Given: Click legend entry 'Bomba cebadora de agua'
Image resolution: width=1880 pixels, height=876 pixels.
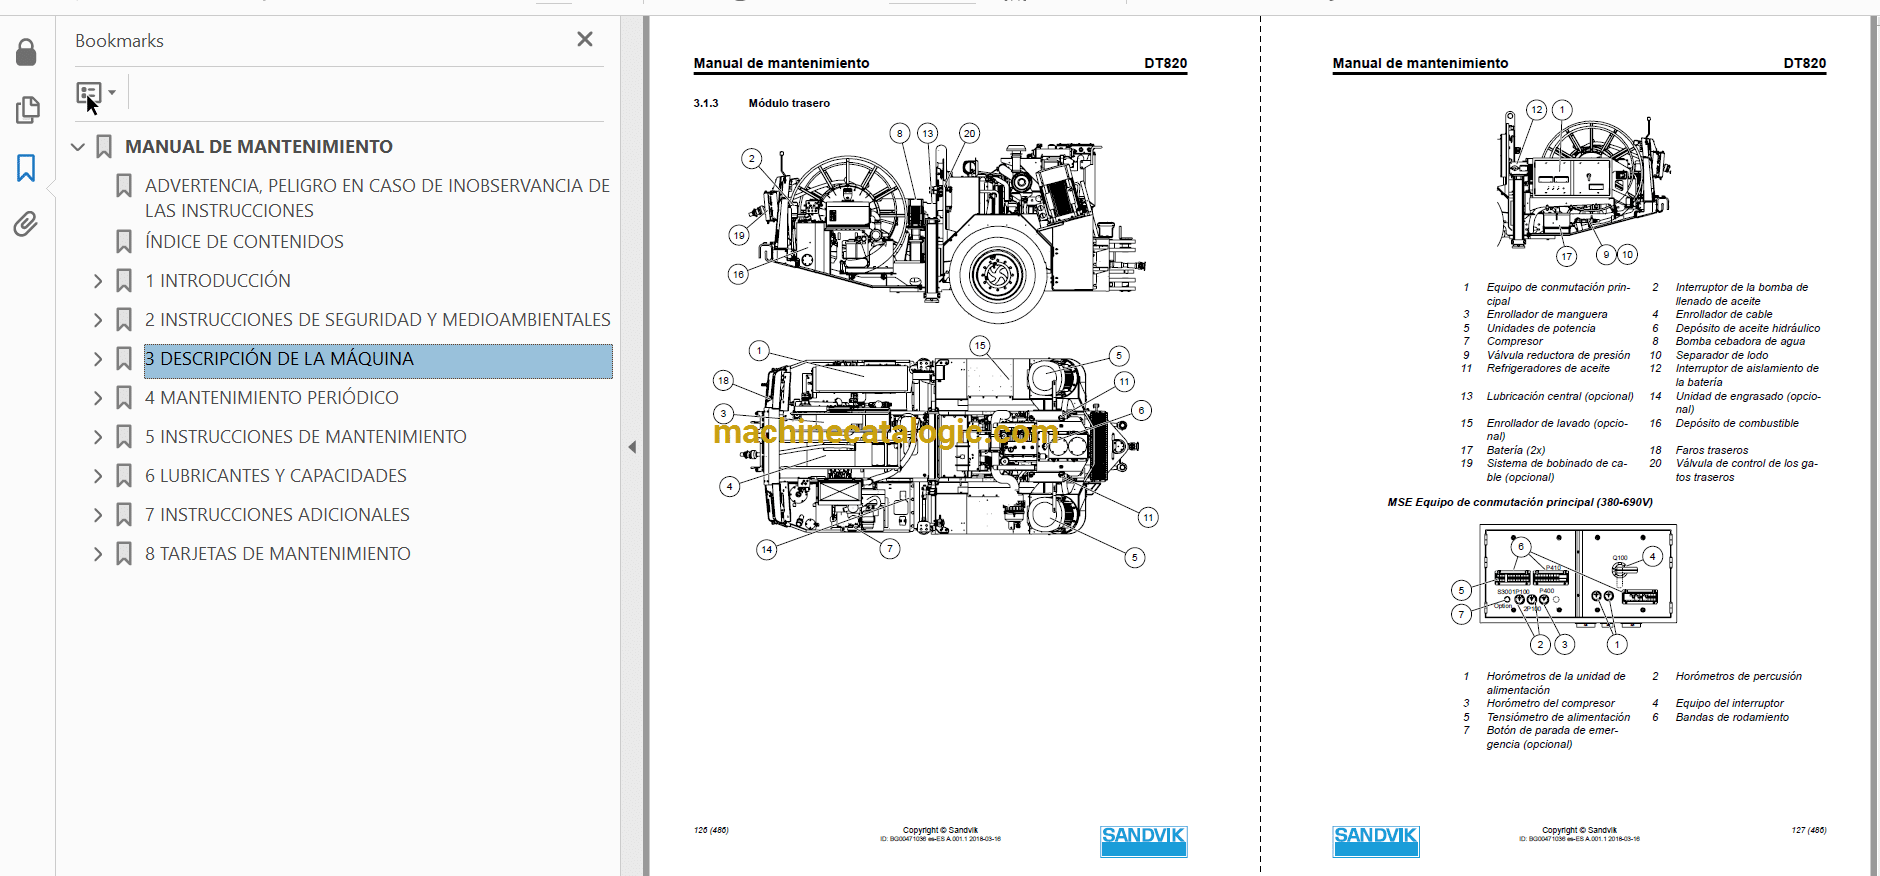Looking at the screenshot, I should (1741, 341).
